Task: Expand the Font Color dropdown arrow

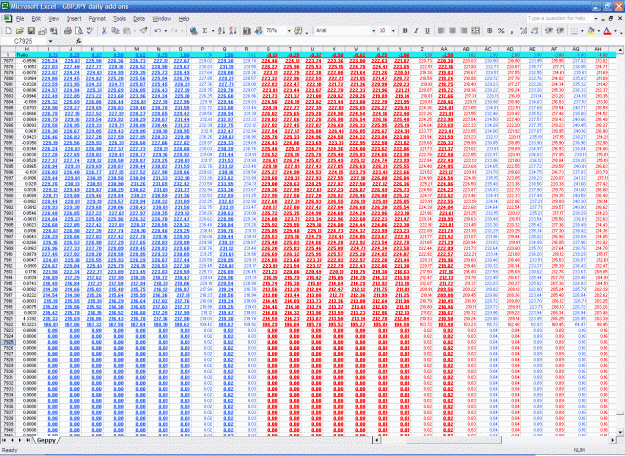Action: tap(615, 31)
